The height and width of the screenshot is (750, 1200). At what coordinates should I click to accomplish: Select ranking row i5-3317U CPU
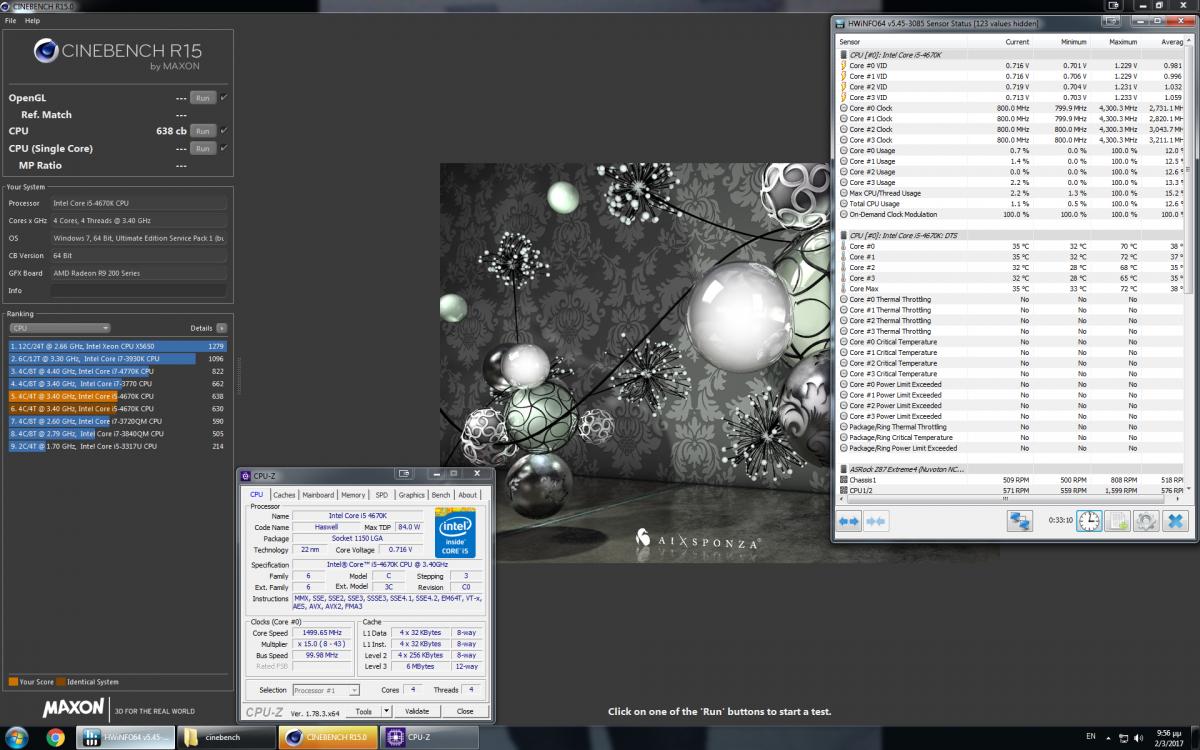coord(118,446)
